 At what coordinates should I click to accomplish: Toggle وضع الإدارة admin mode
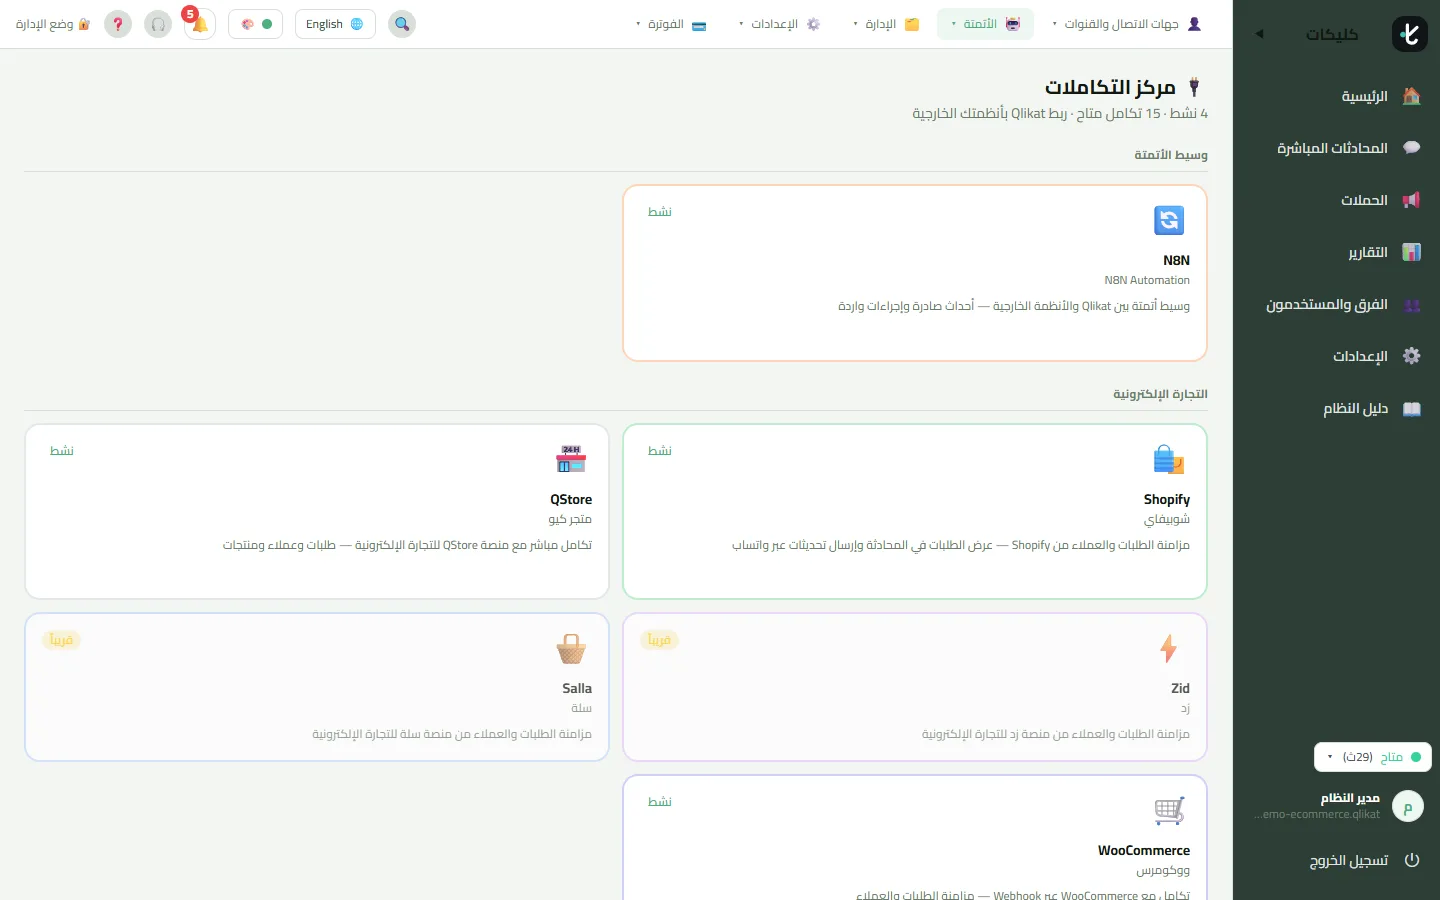(53, 24)
